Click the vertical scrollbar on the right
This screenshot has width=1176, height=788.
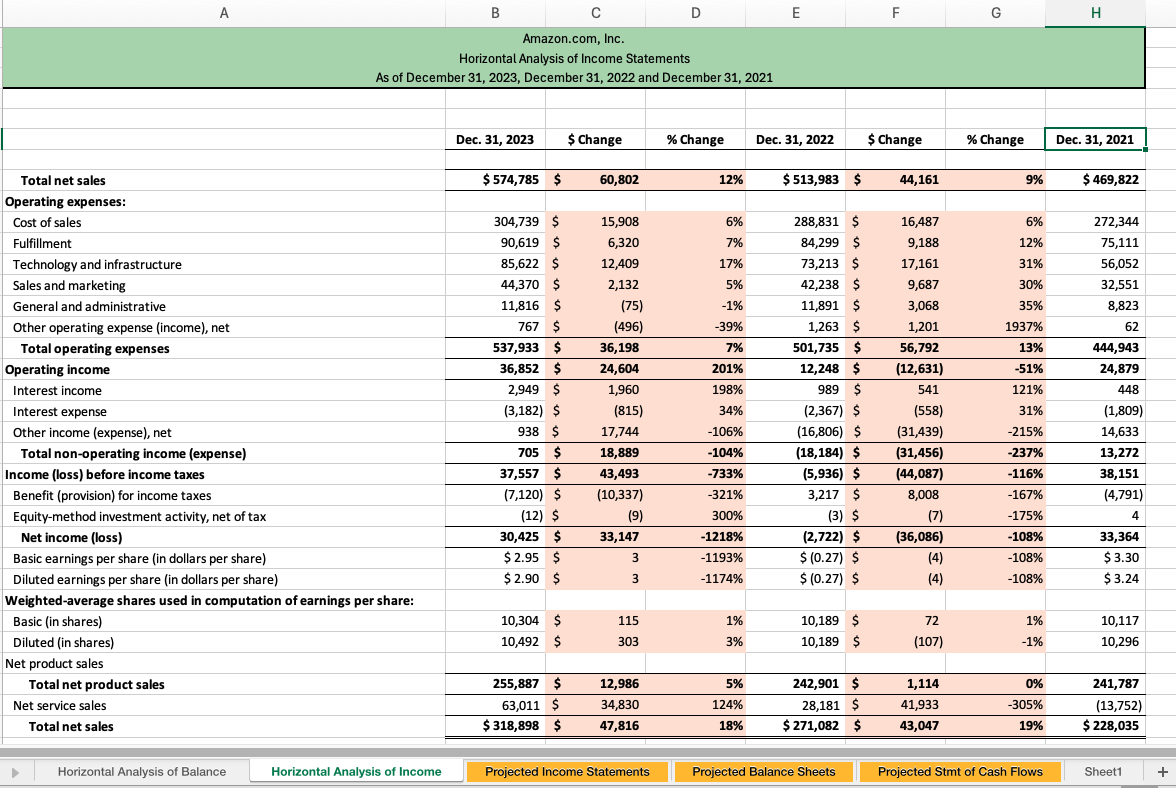tap(1171, 400)
